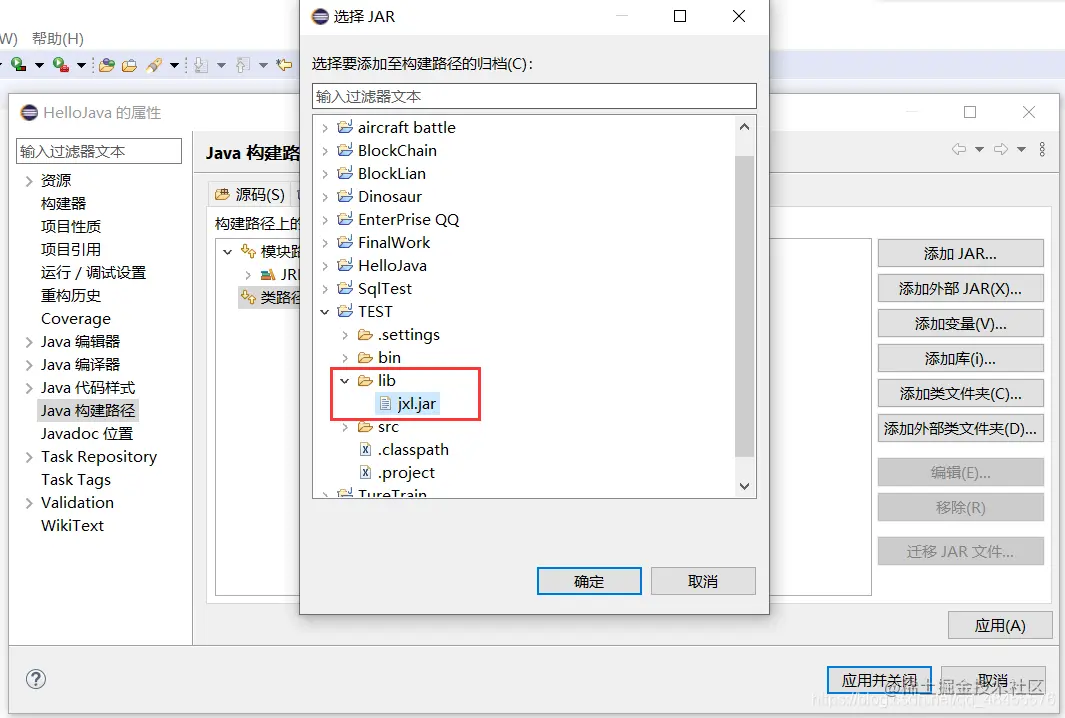Open the Coverage run dropdown arrow
The image size is (1065, 718).
click(x=39, y=65)
